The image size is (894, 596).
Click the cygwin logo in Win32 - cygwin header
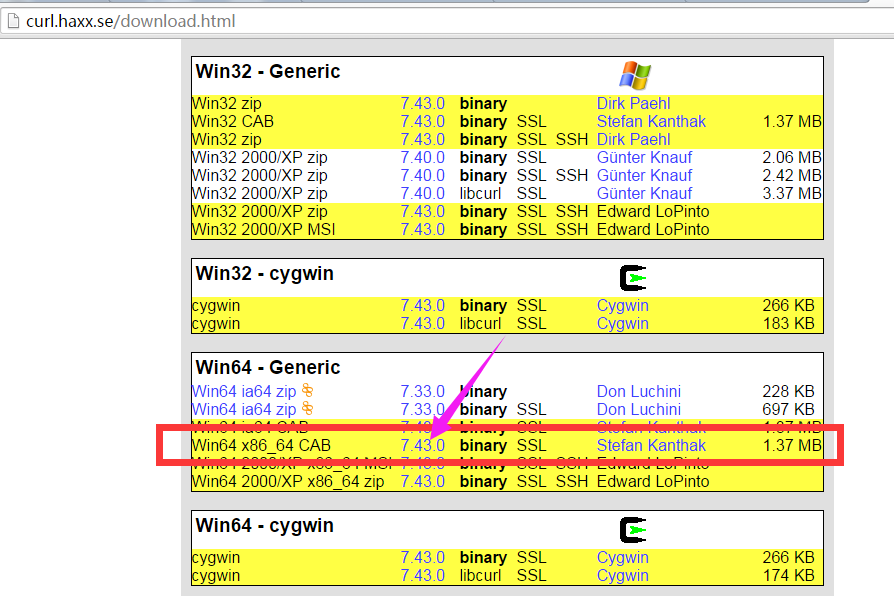(x=633, y=278)
